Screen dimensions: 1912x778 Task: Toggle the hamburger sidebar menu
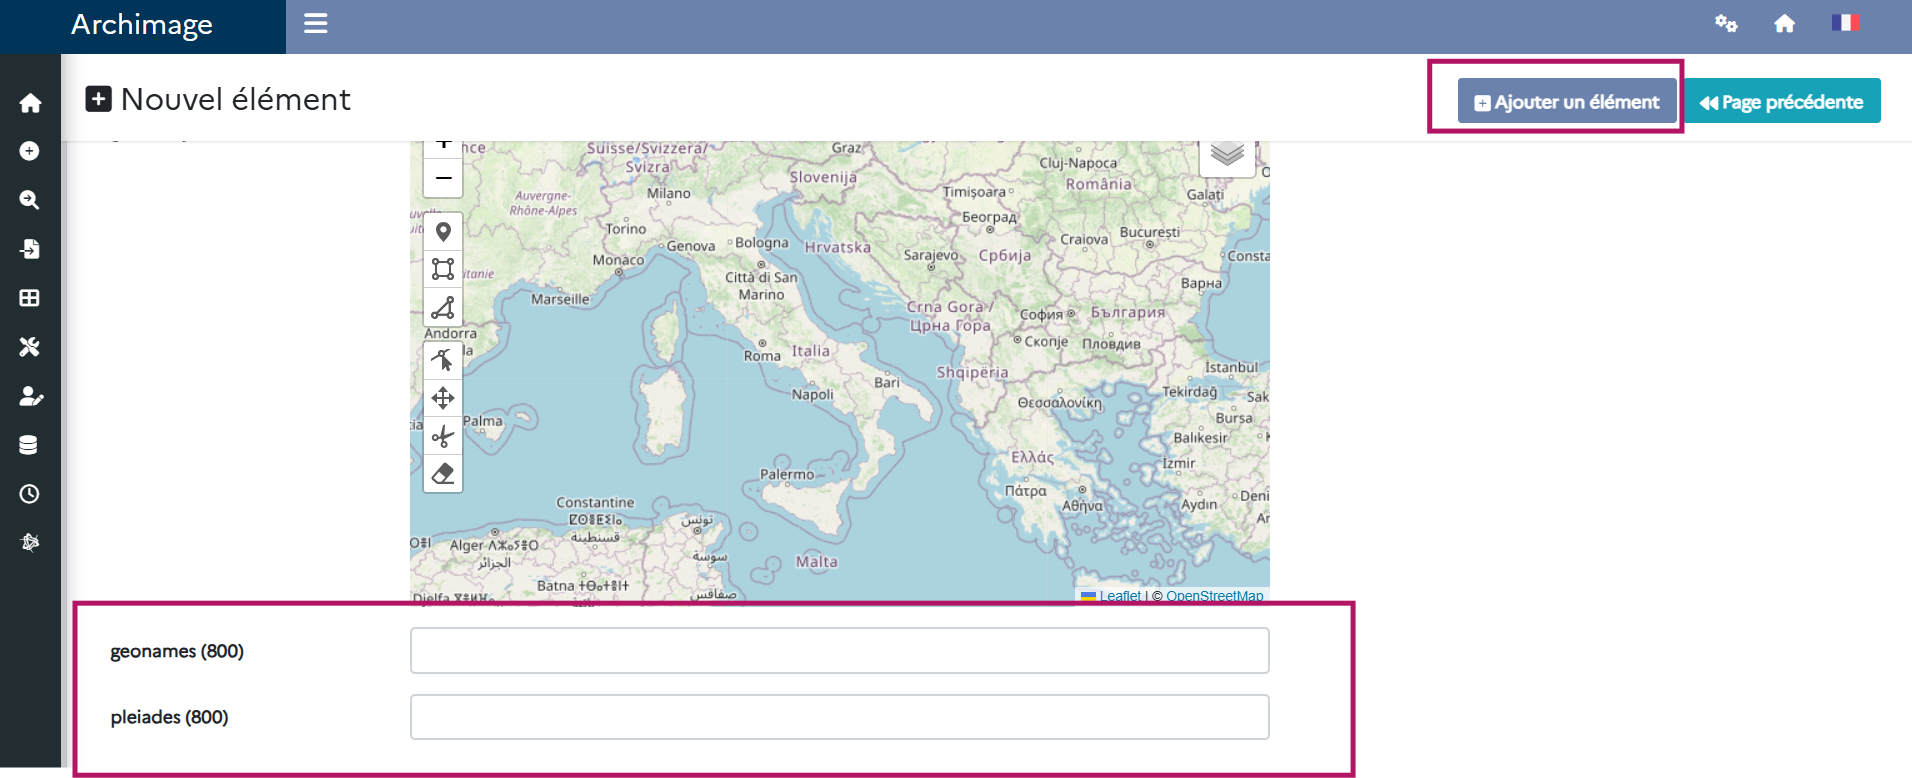point(316,23)
